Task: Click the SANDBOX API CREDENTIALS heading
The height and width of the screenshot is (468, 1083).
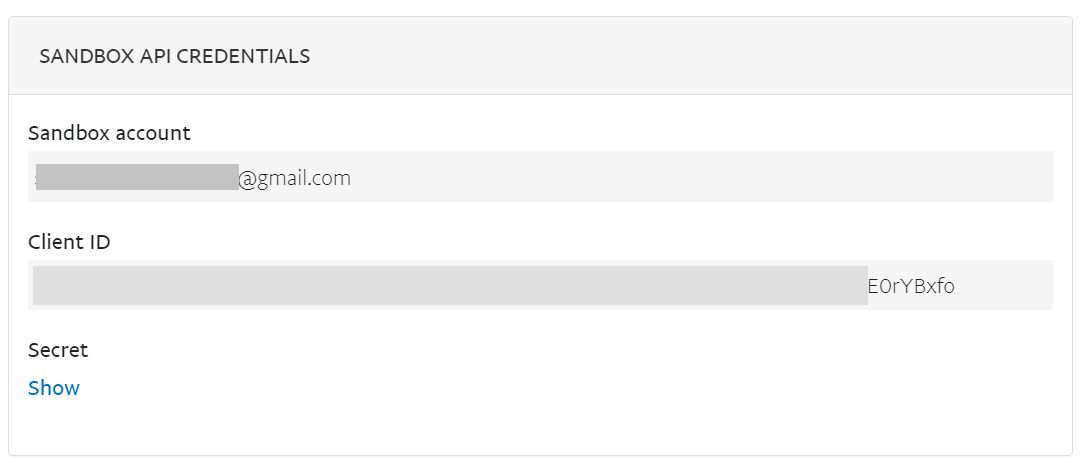Action: (x=175, y=57)
